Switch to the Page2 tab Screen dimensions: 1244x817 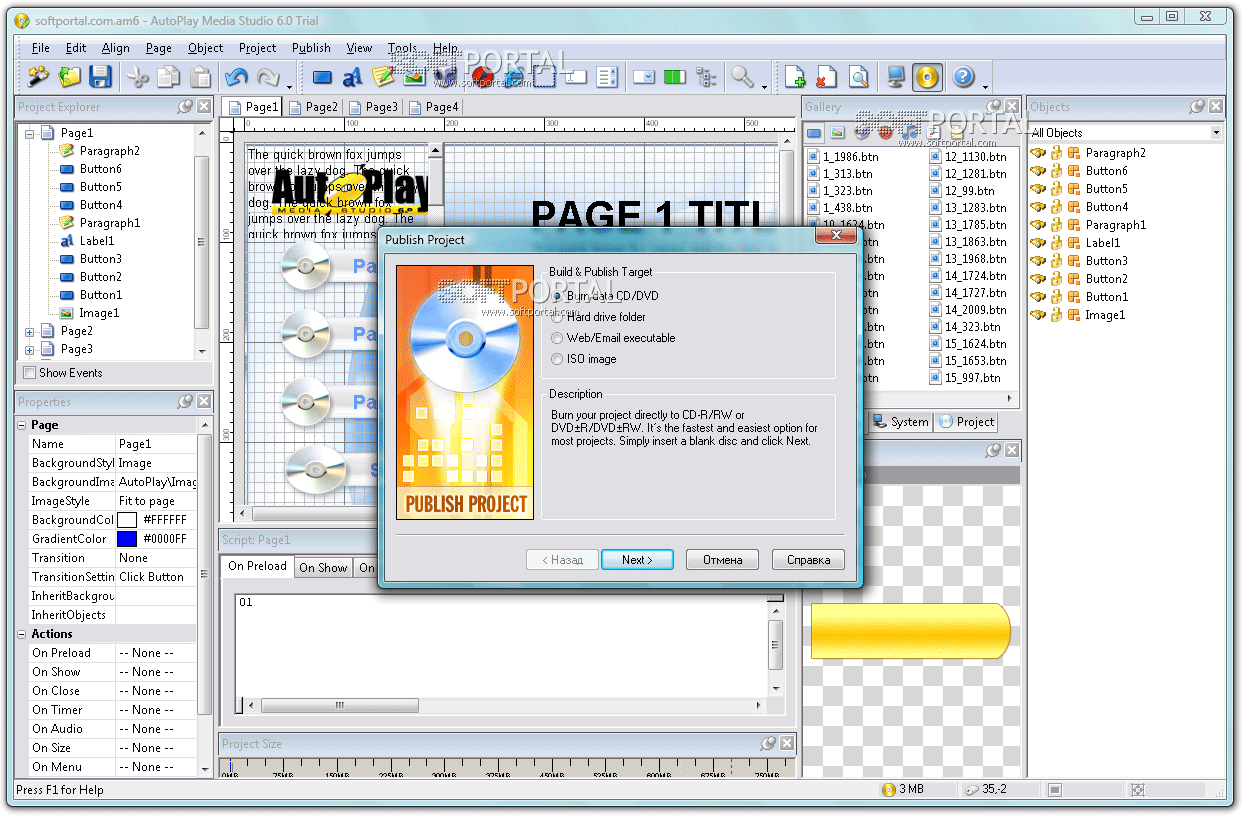[x=314, y=107]
